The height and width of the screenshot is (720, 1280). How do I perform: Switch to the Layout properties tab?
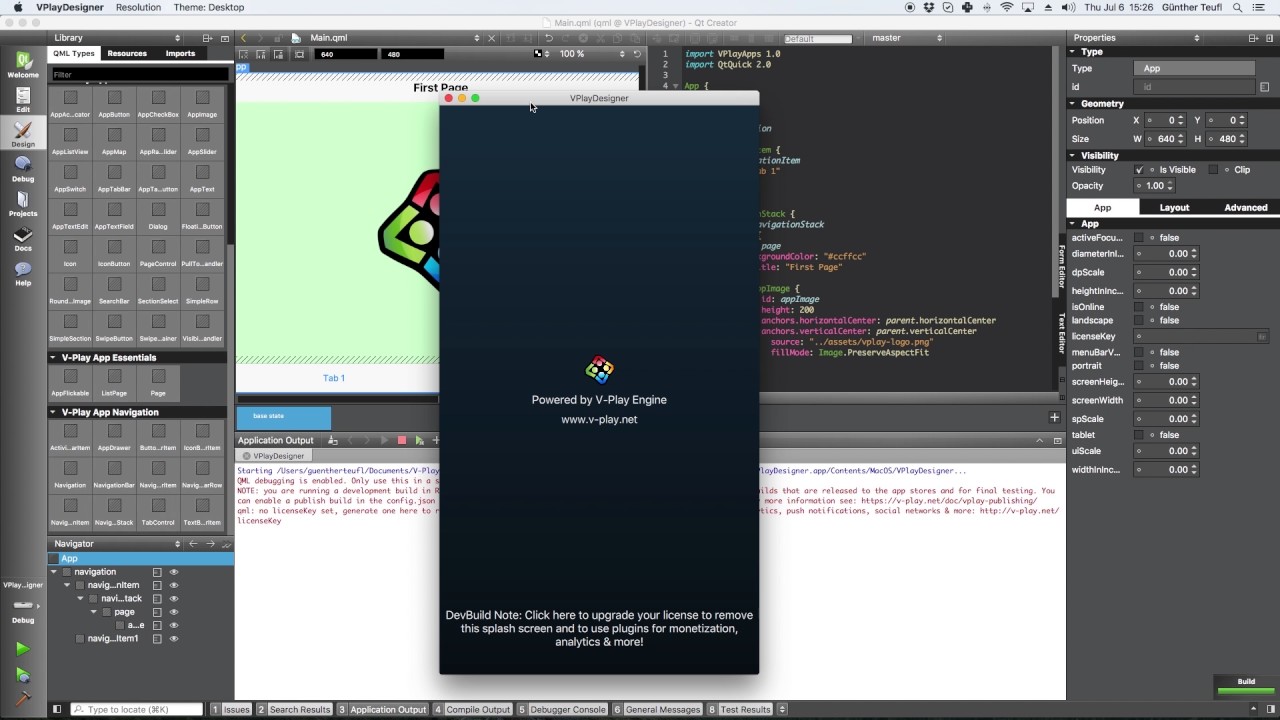pos(1174,207)
